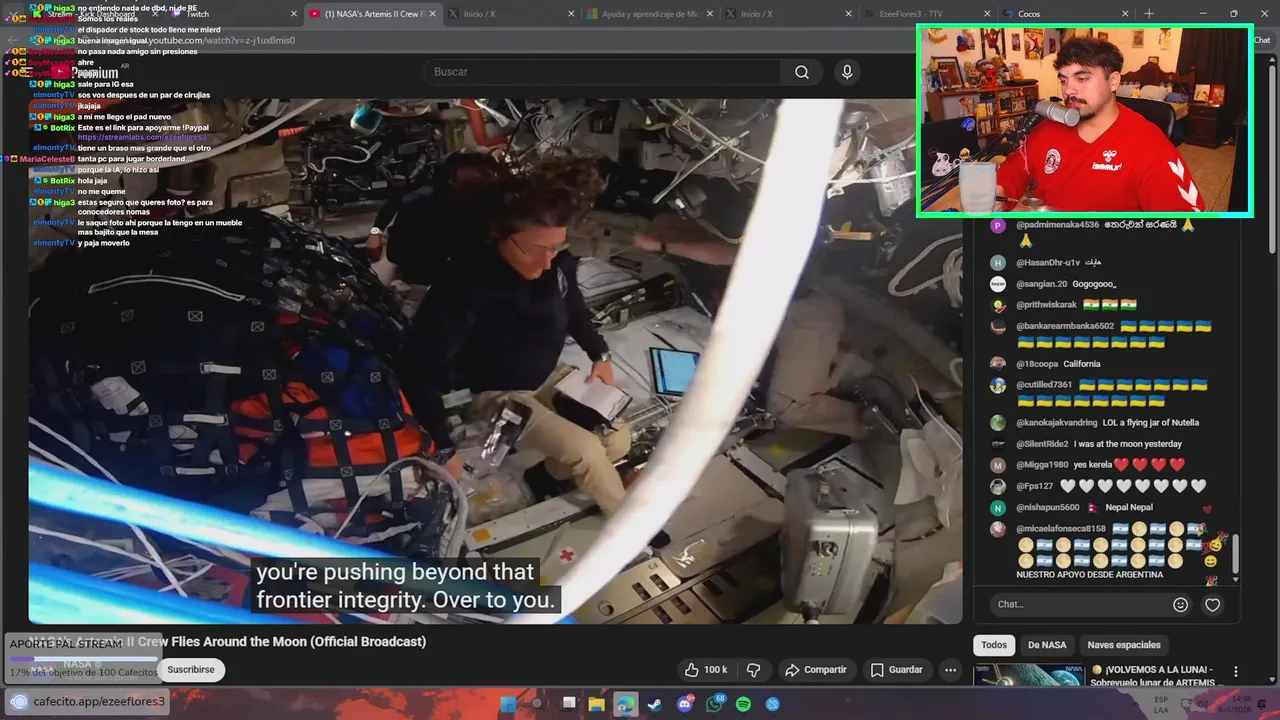Like the video with thumbs-up 100 k
1280x720 pixels.
click(x=706, y=670)
